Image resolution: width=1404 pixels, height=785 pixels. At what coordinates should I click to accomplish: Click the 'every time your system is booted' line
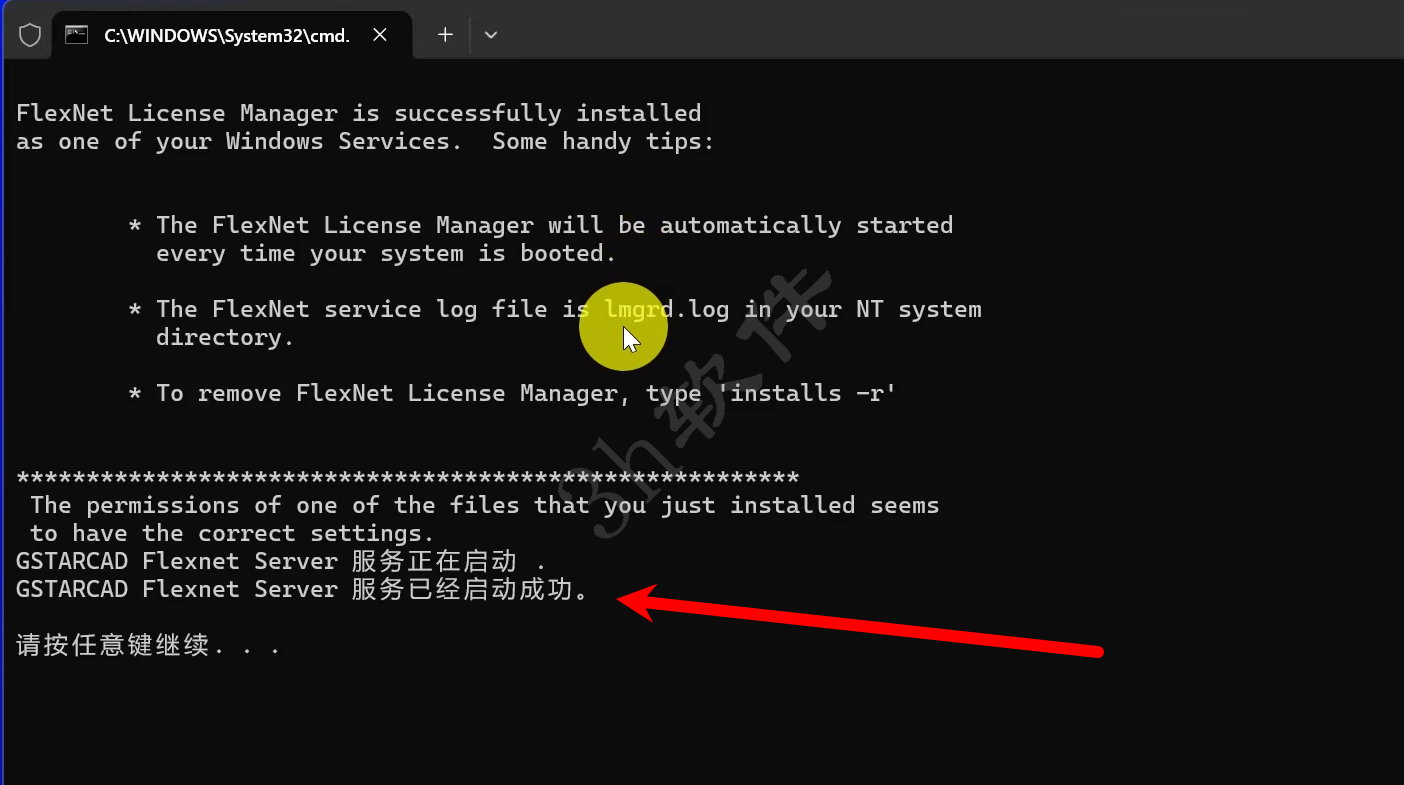tap(386, 253)
